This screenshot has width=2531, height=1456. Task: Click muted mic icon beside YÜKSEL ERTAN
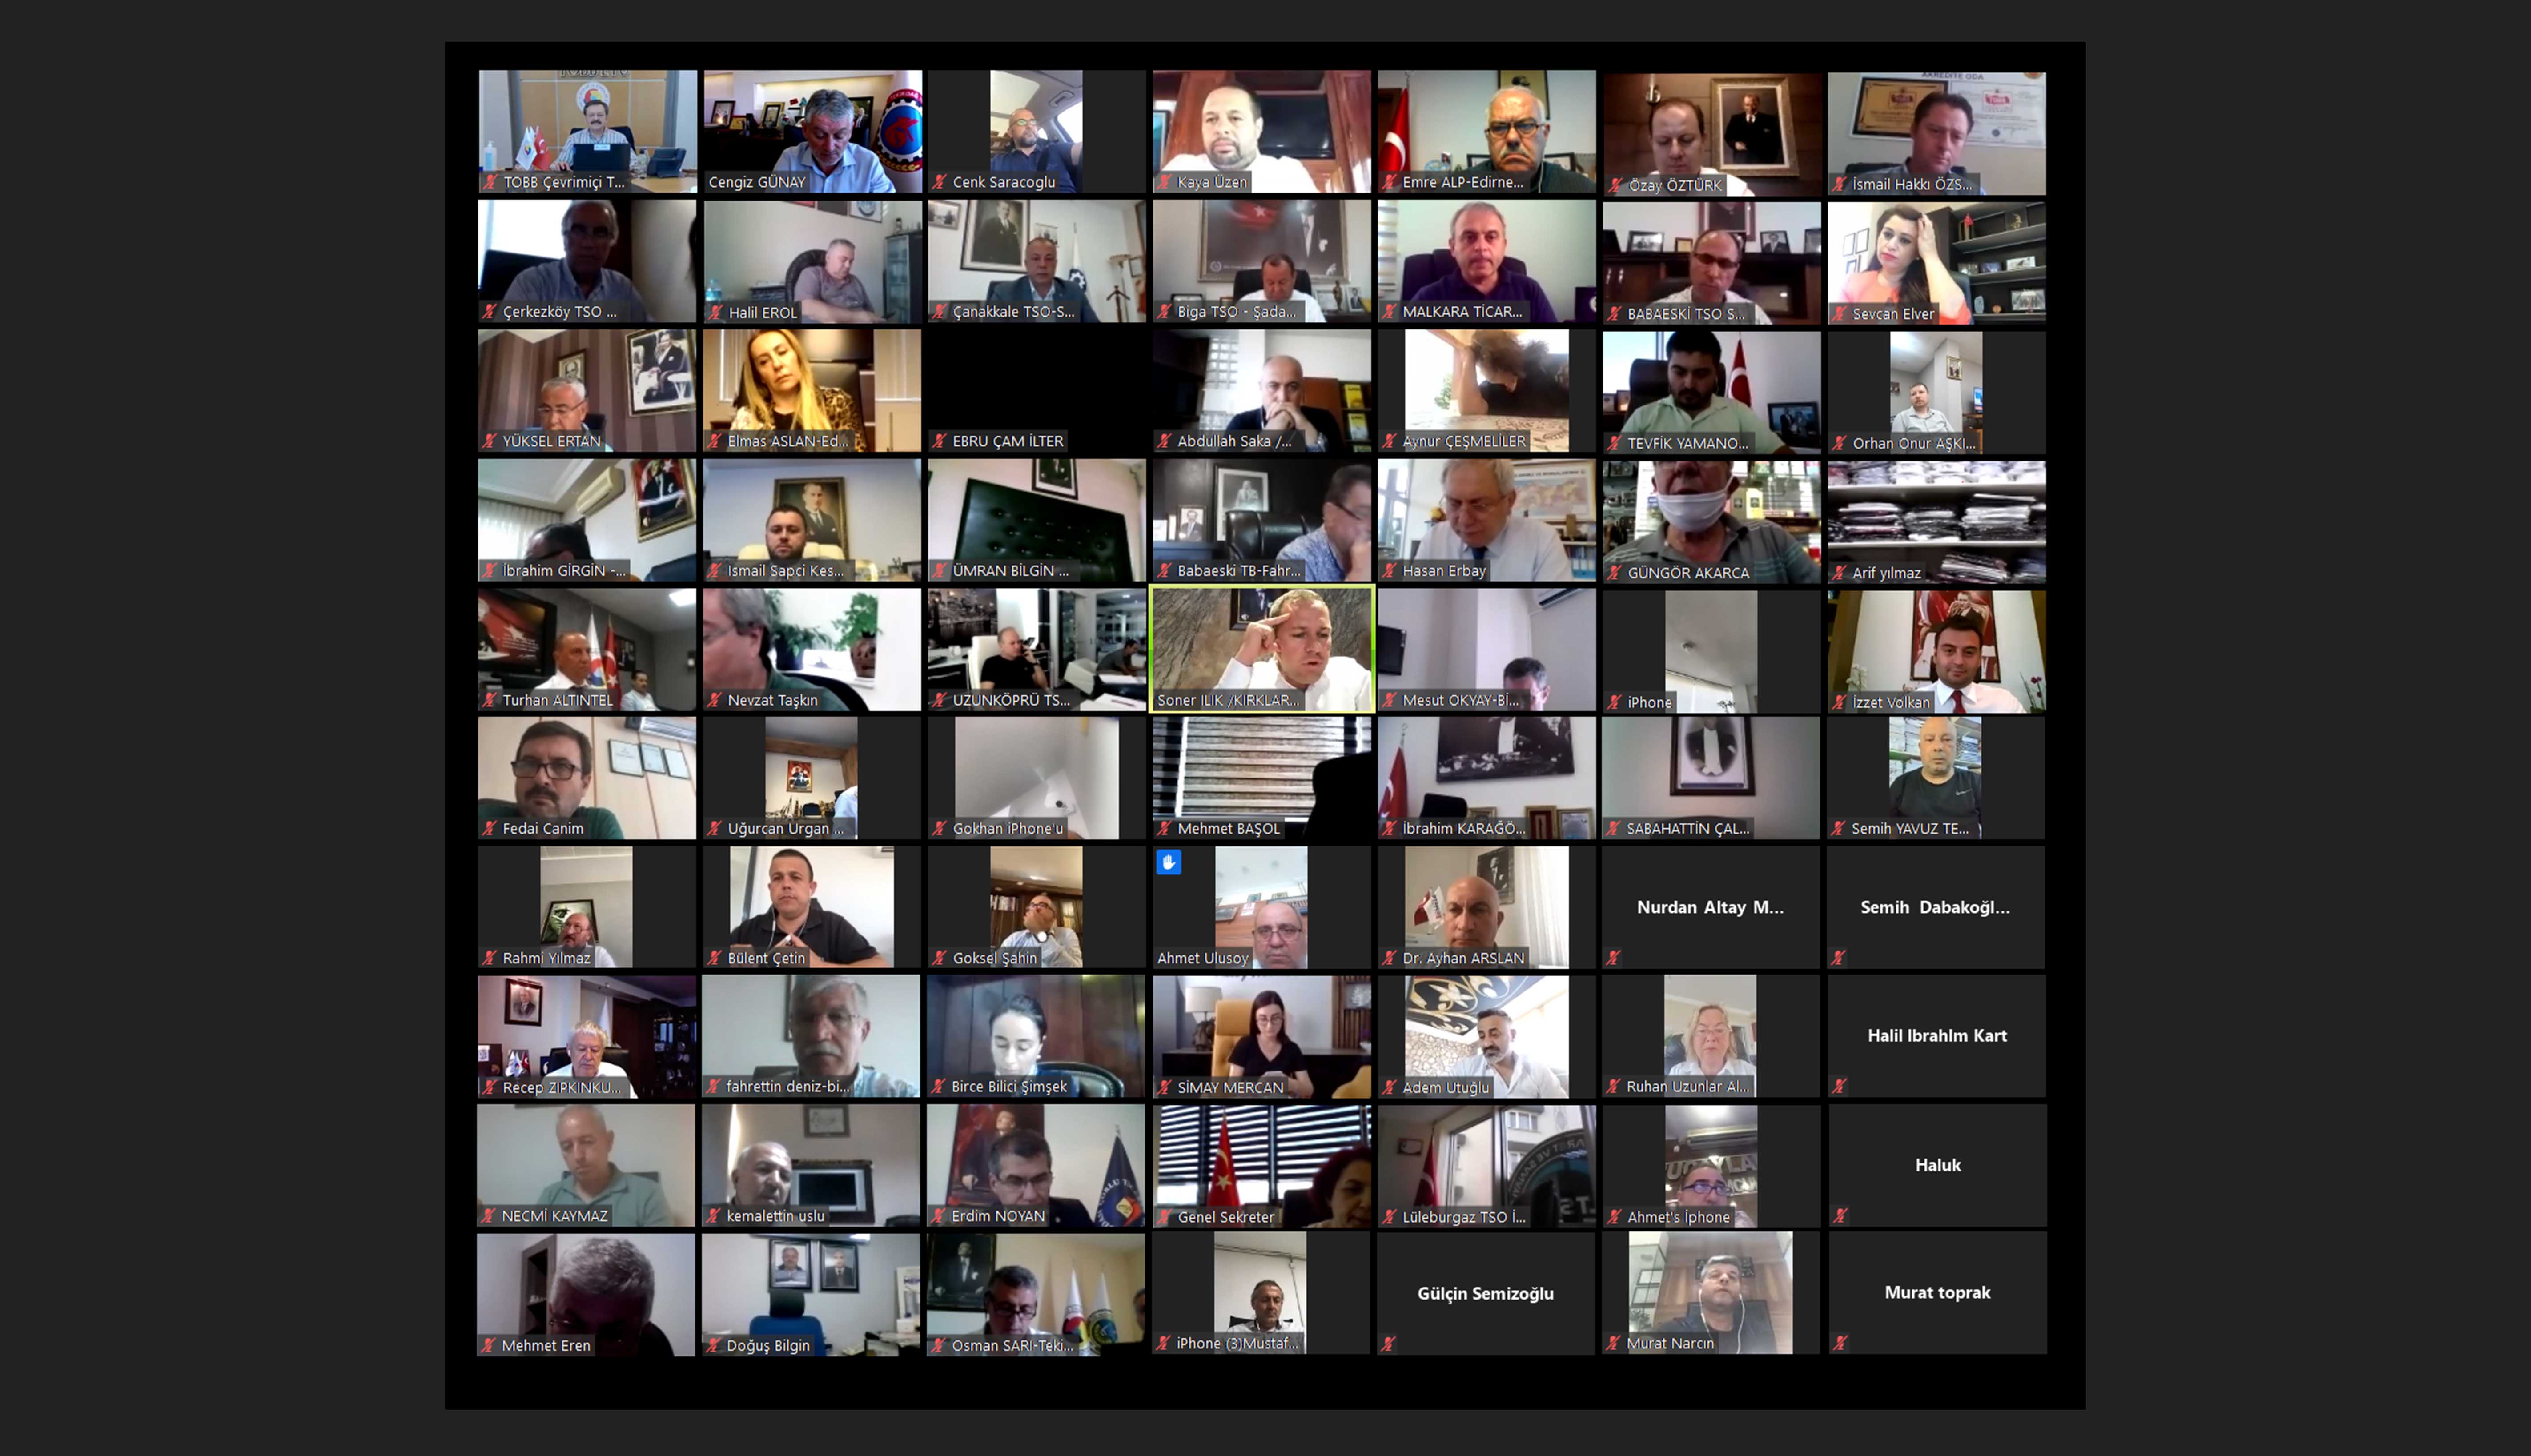pos(490,441)
